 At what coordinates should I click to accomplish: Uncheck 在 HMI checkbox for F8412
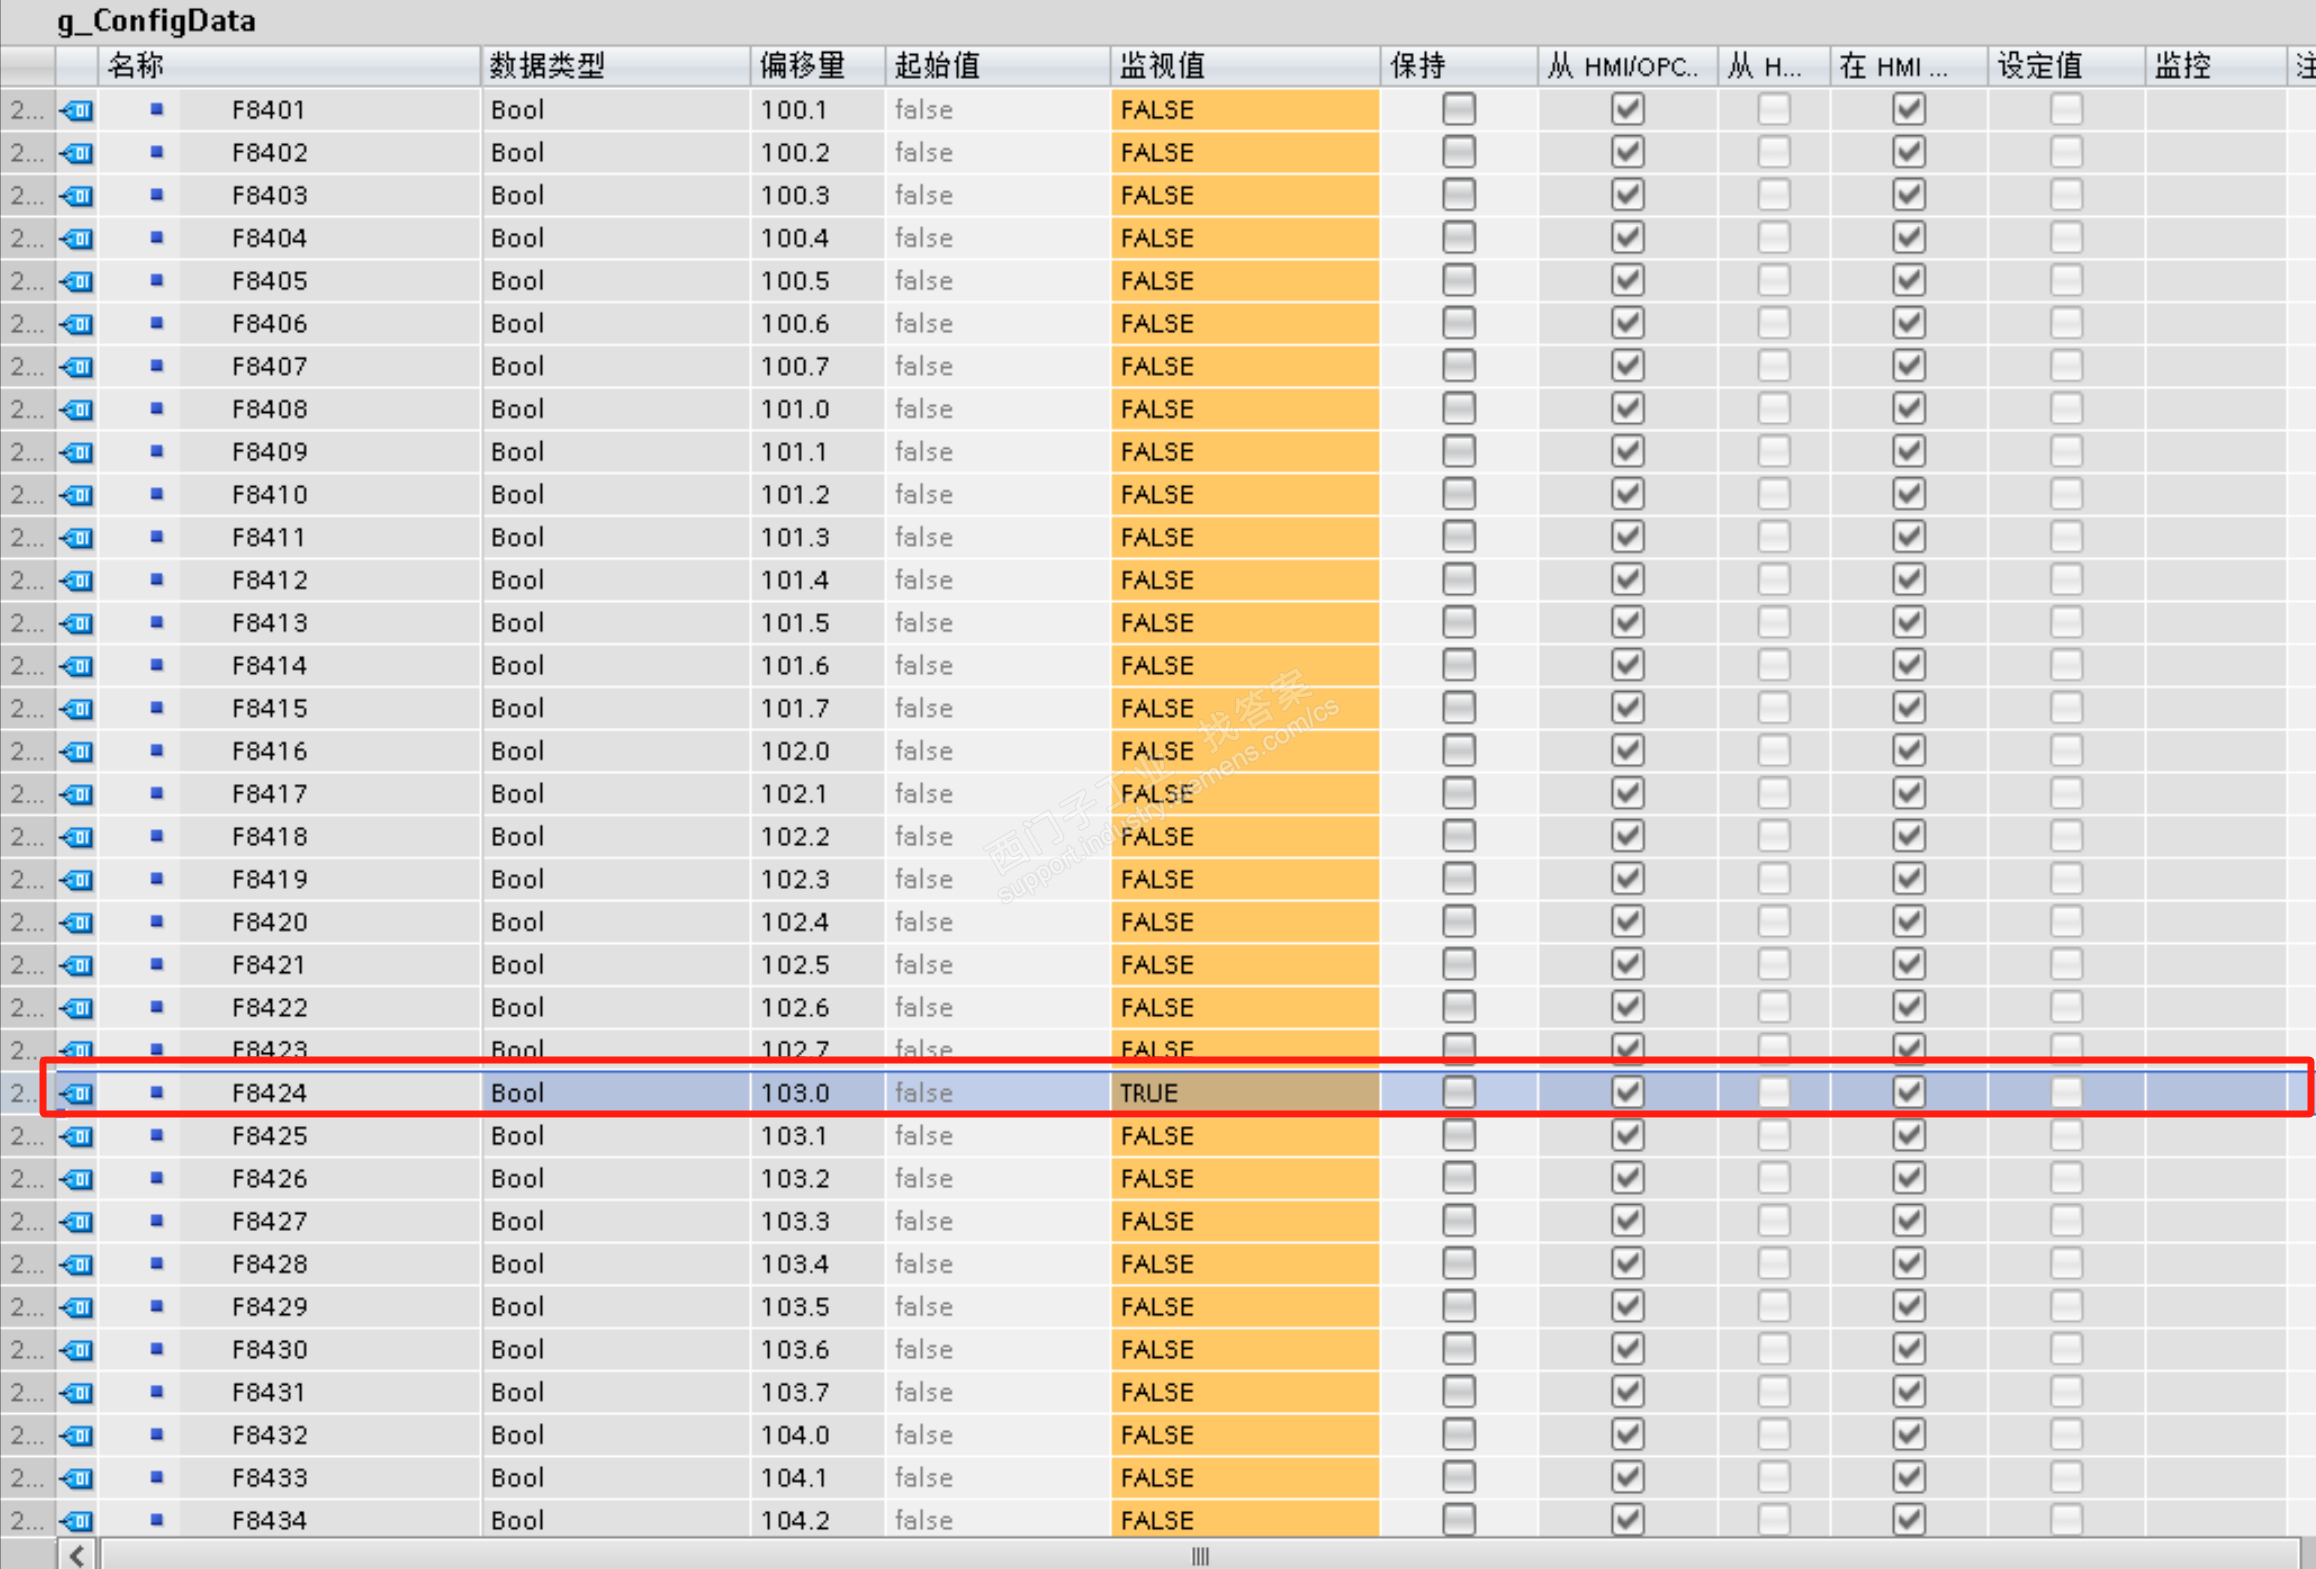[x=1908, y=579]
